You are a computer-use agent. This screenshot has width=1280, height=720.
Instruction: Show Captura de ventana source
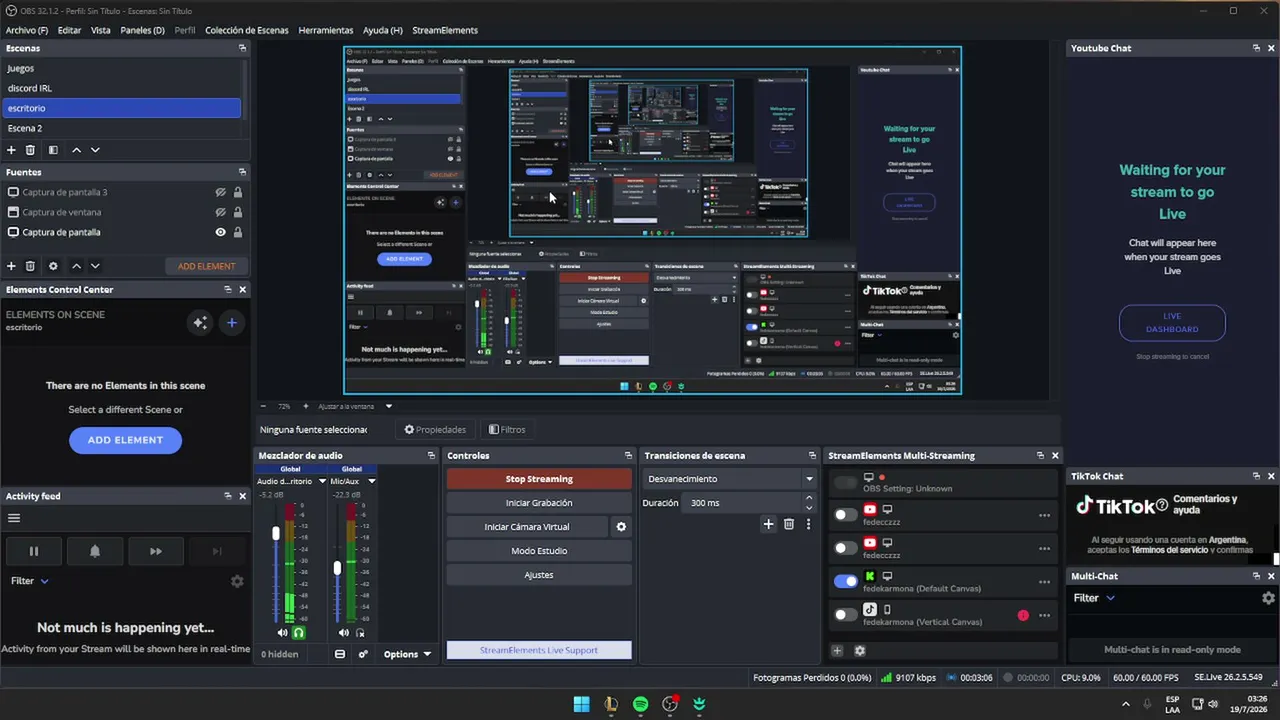point(220,212)
